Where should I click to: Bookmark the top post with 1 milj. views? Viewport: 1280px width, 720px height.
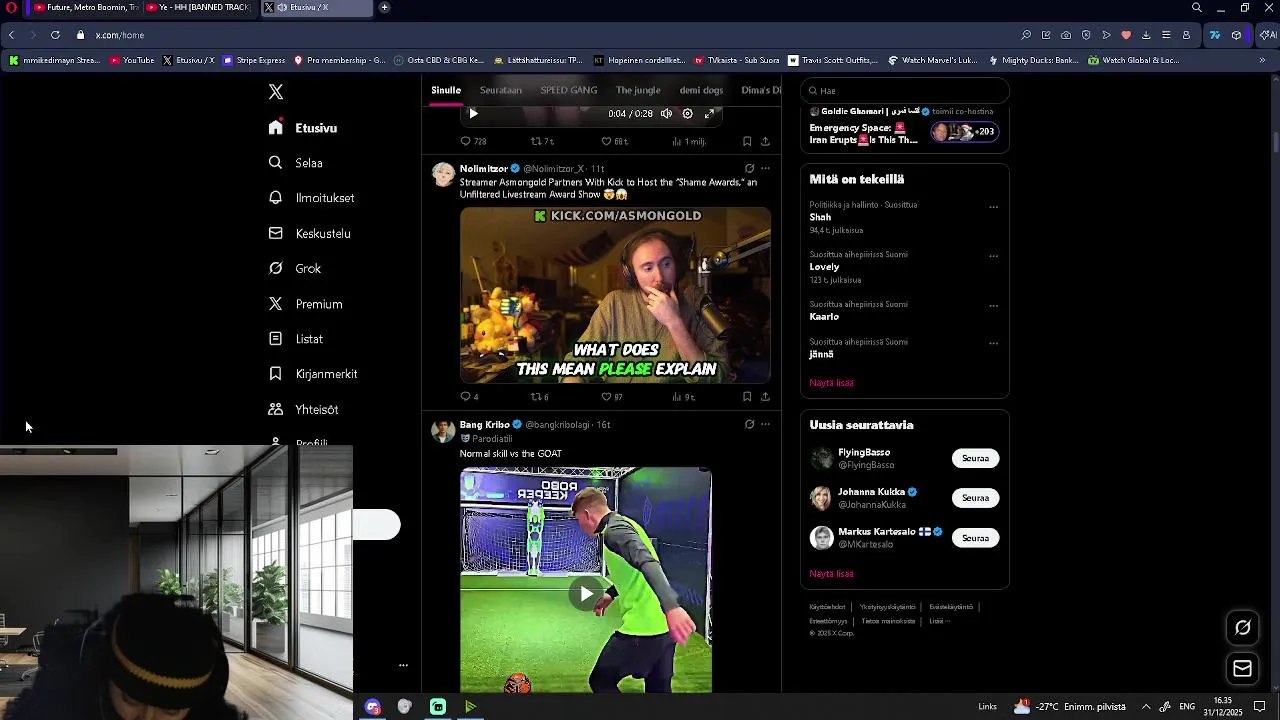pyautogui.click(x=747, y=142)
